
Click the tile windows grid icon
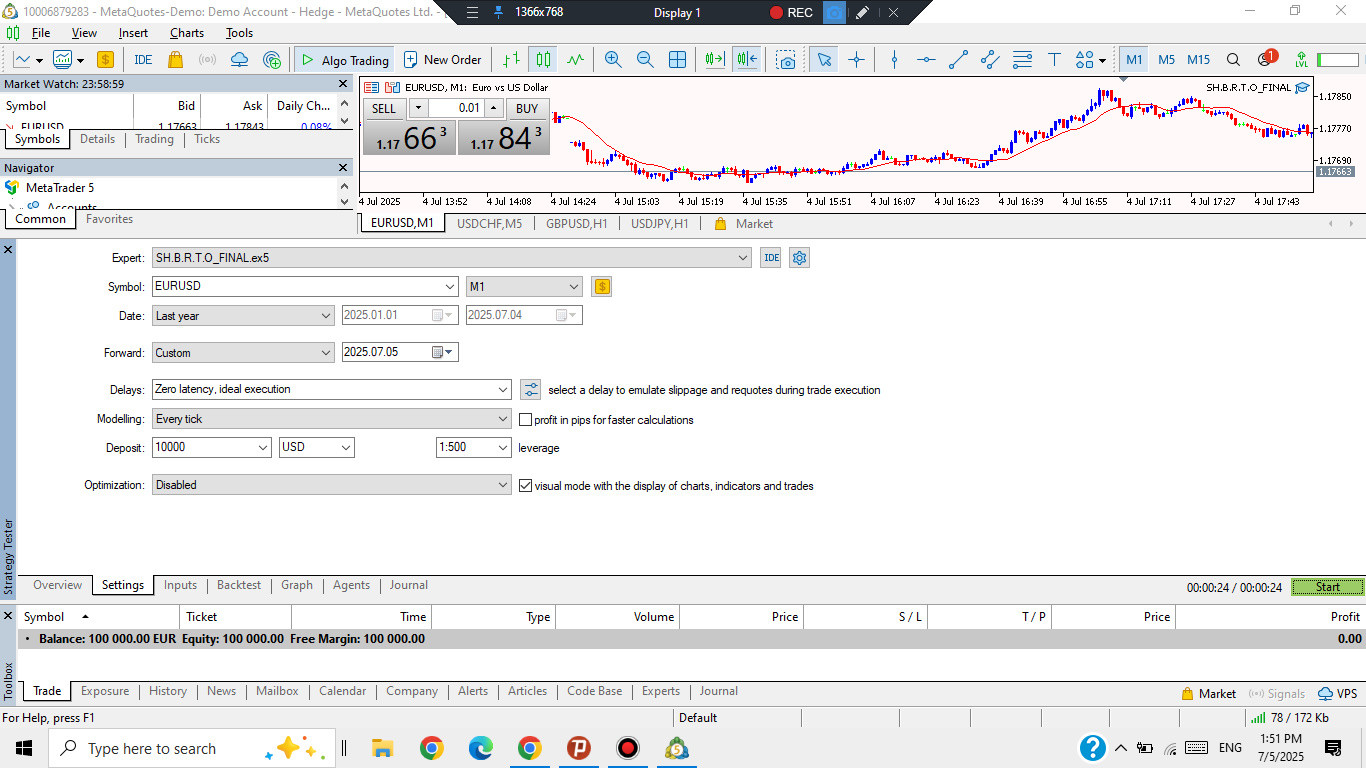[x=677, y=60]
